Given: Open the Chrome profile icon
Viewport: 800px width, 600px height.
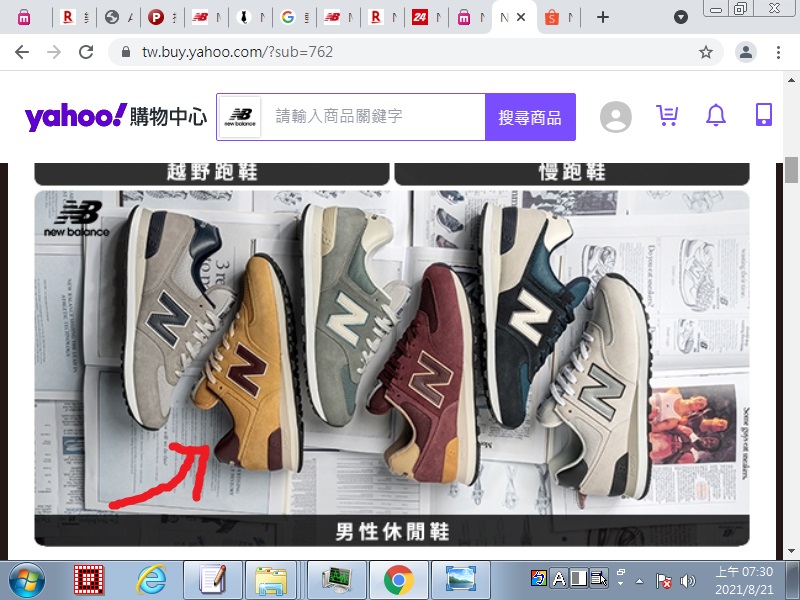Looking at the screenshot, I should coord(745,52).
